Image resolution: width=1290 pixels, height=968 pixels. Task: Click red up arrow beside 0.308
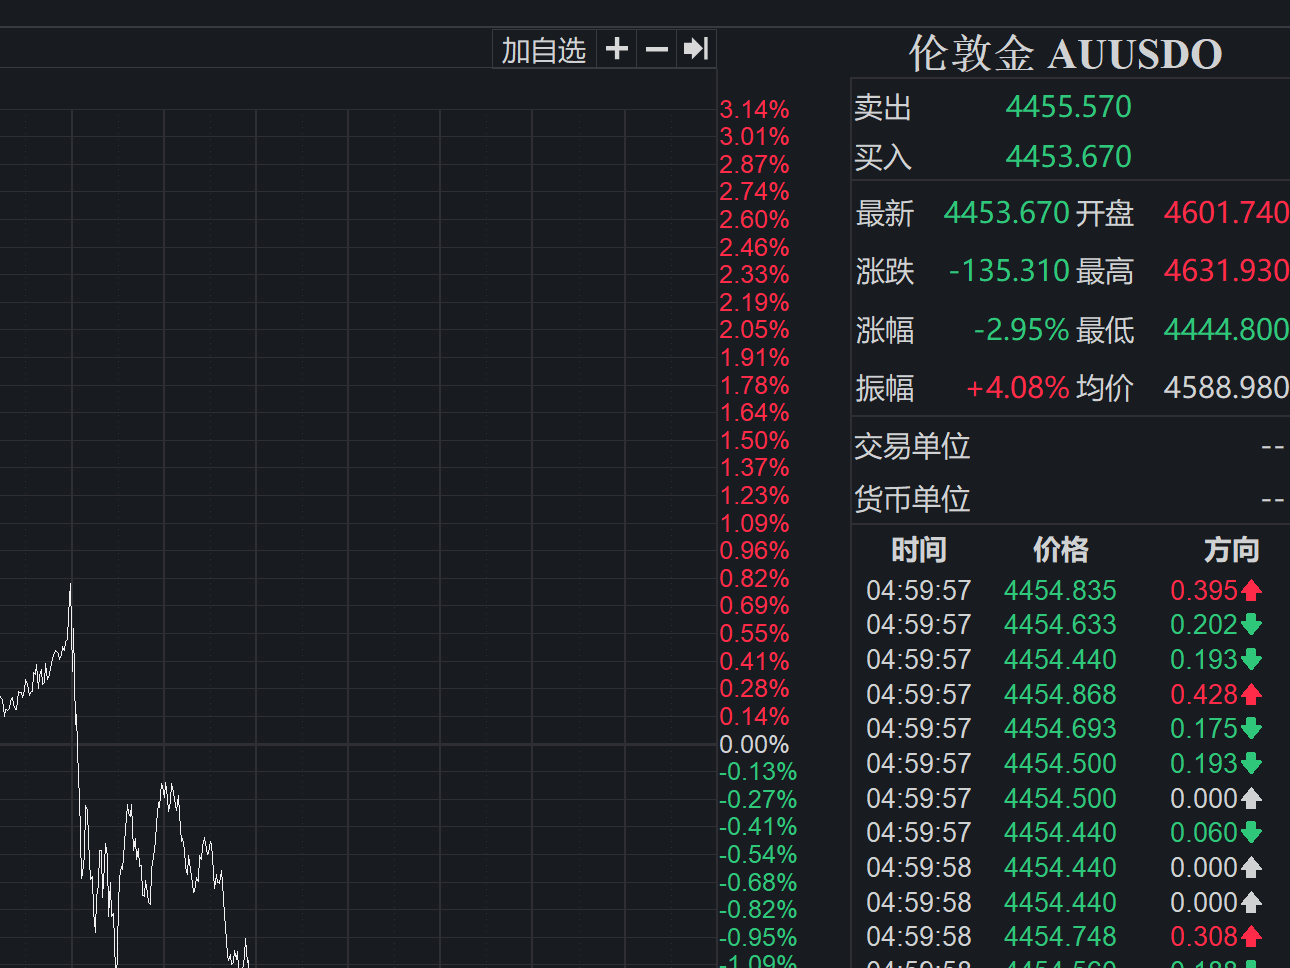tap(1251, 937)
